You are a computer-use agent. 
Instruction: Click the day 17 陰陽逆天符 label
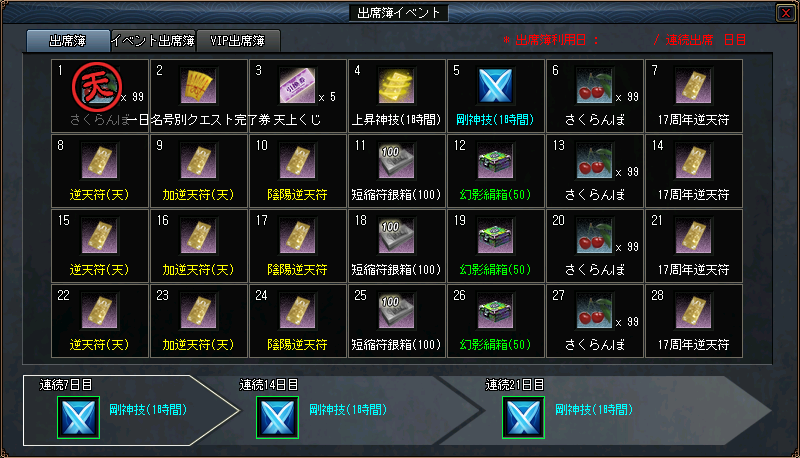(x=297, y=270)
